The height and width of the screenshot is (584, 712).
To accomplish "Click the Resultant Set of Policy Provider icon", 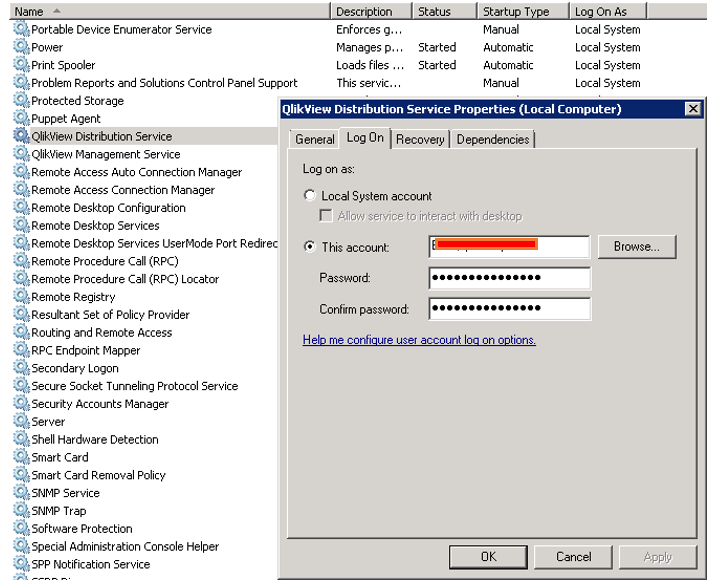I will click(x=21, y=314).
